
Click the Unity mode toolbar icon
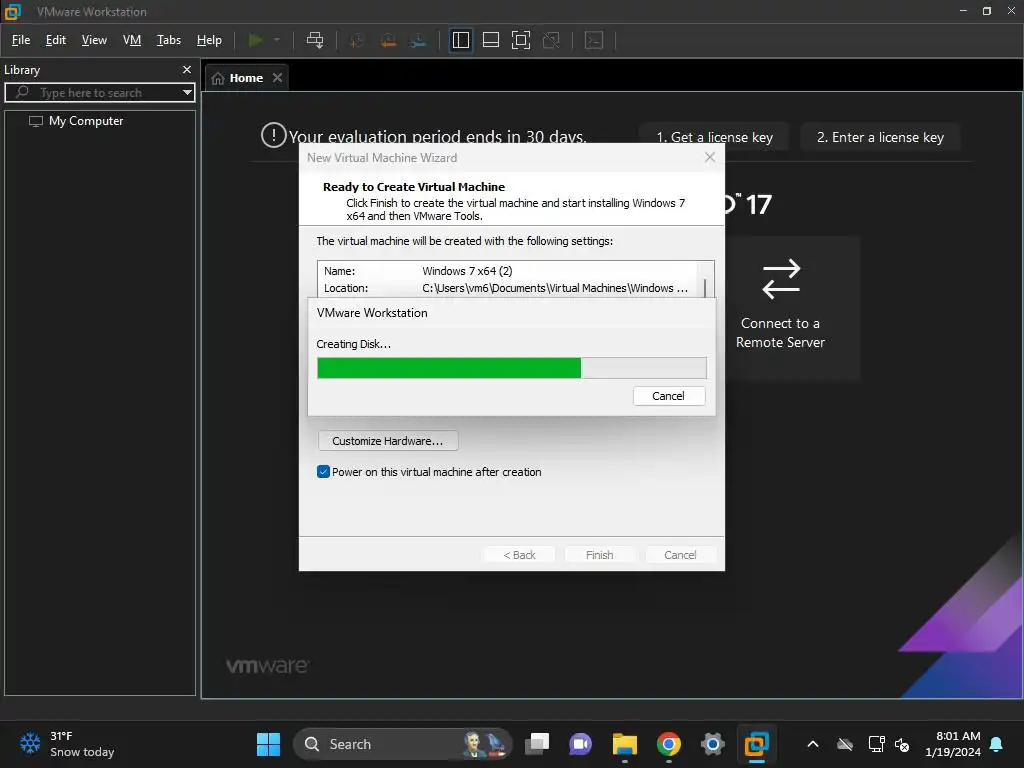click(x=551, y=40)
